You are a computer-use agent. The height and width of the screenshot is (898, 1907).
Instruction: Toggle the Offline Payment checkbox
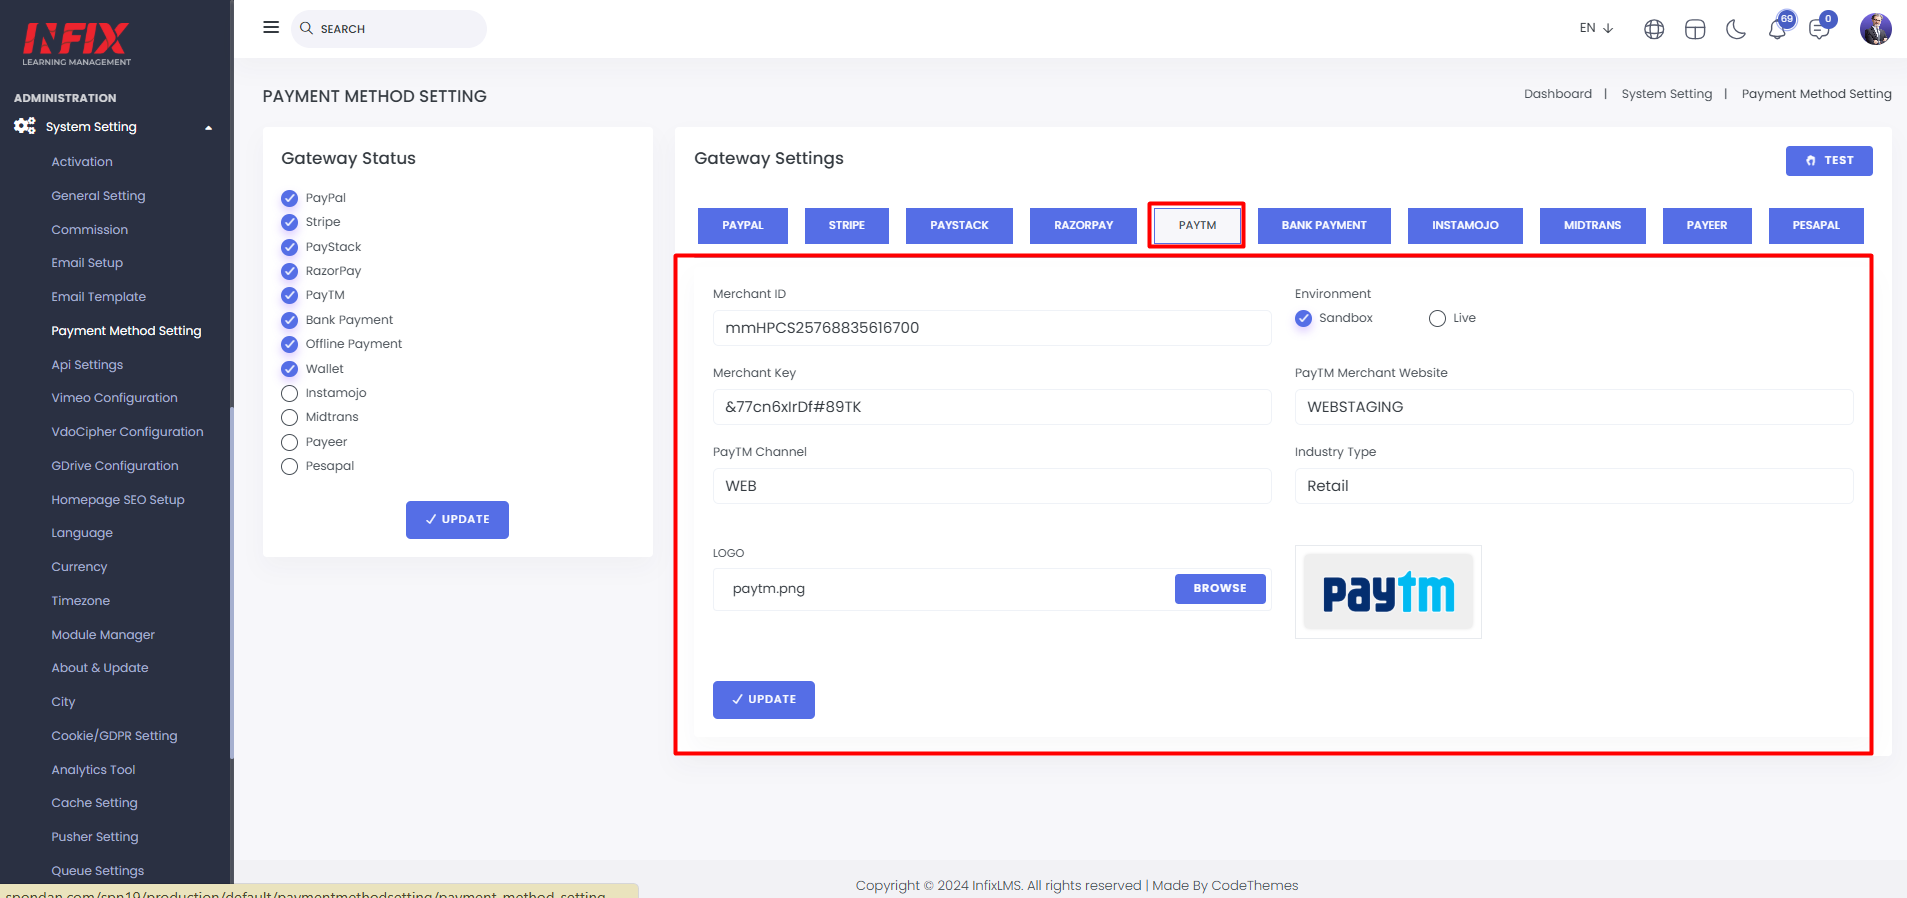coord(290,344)
